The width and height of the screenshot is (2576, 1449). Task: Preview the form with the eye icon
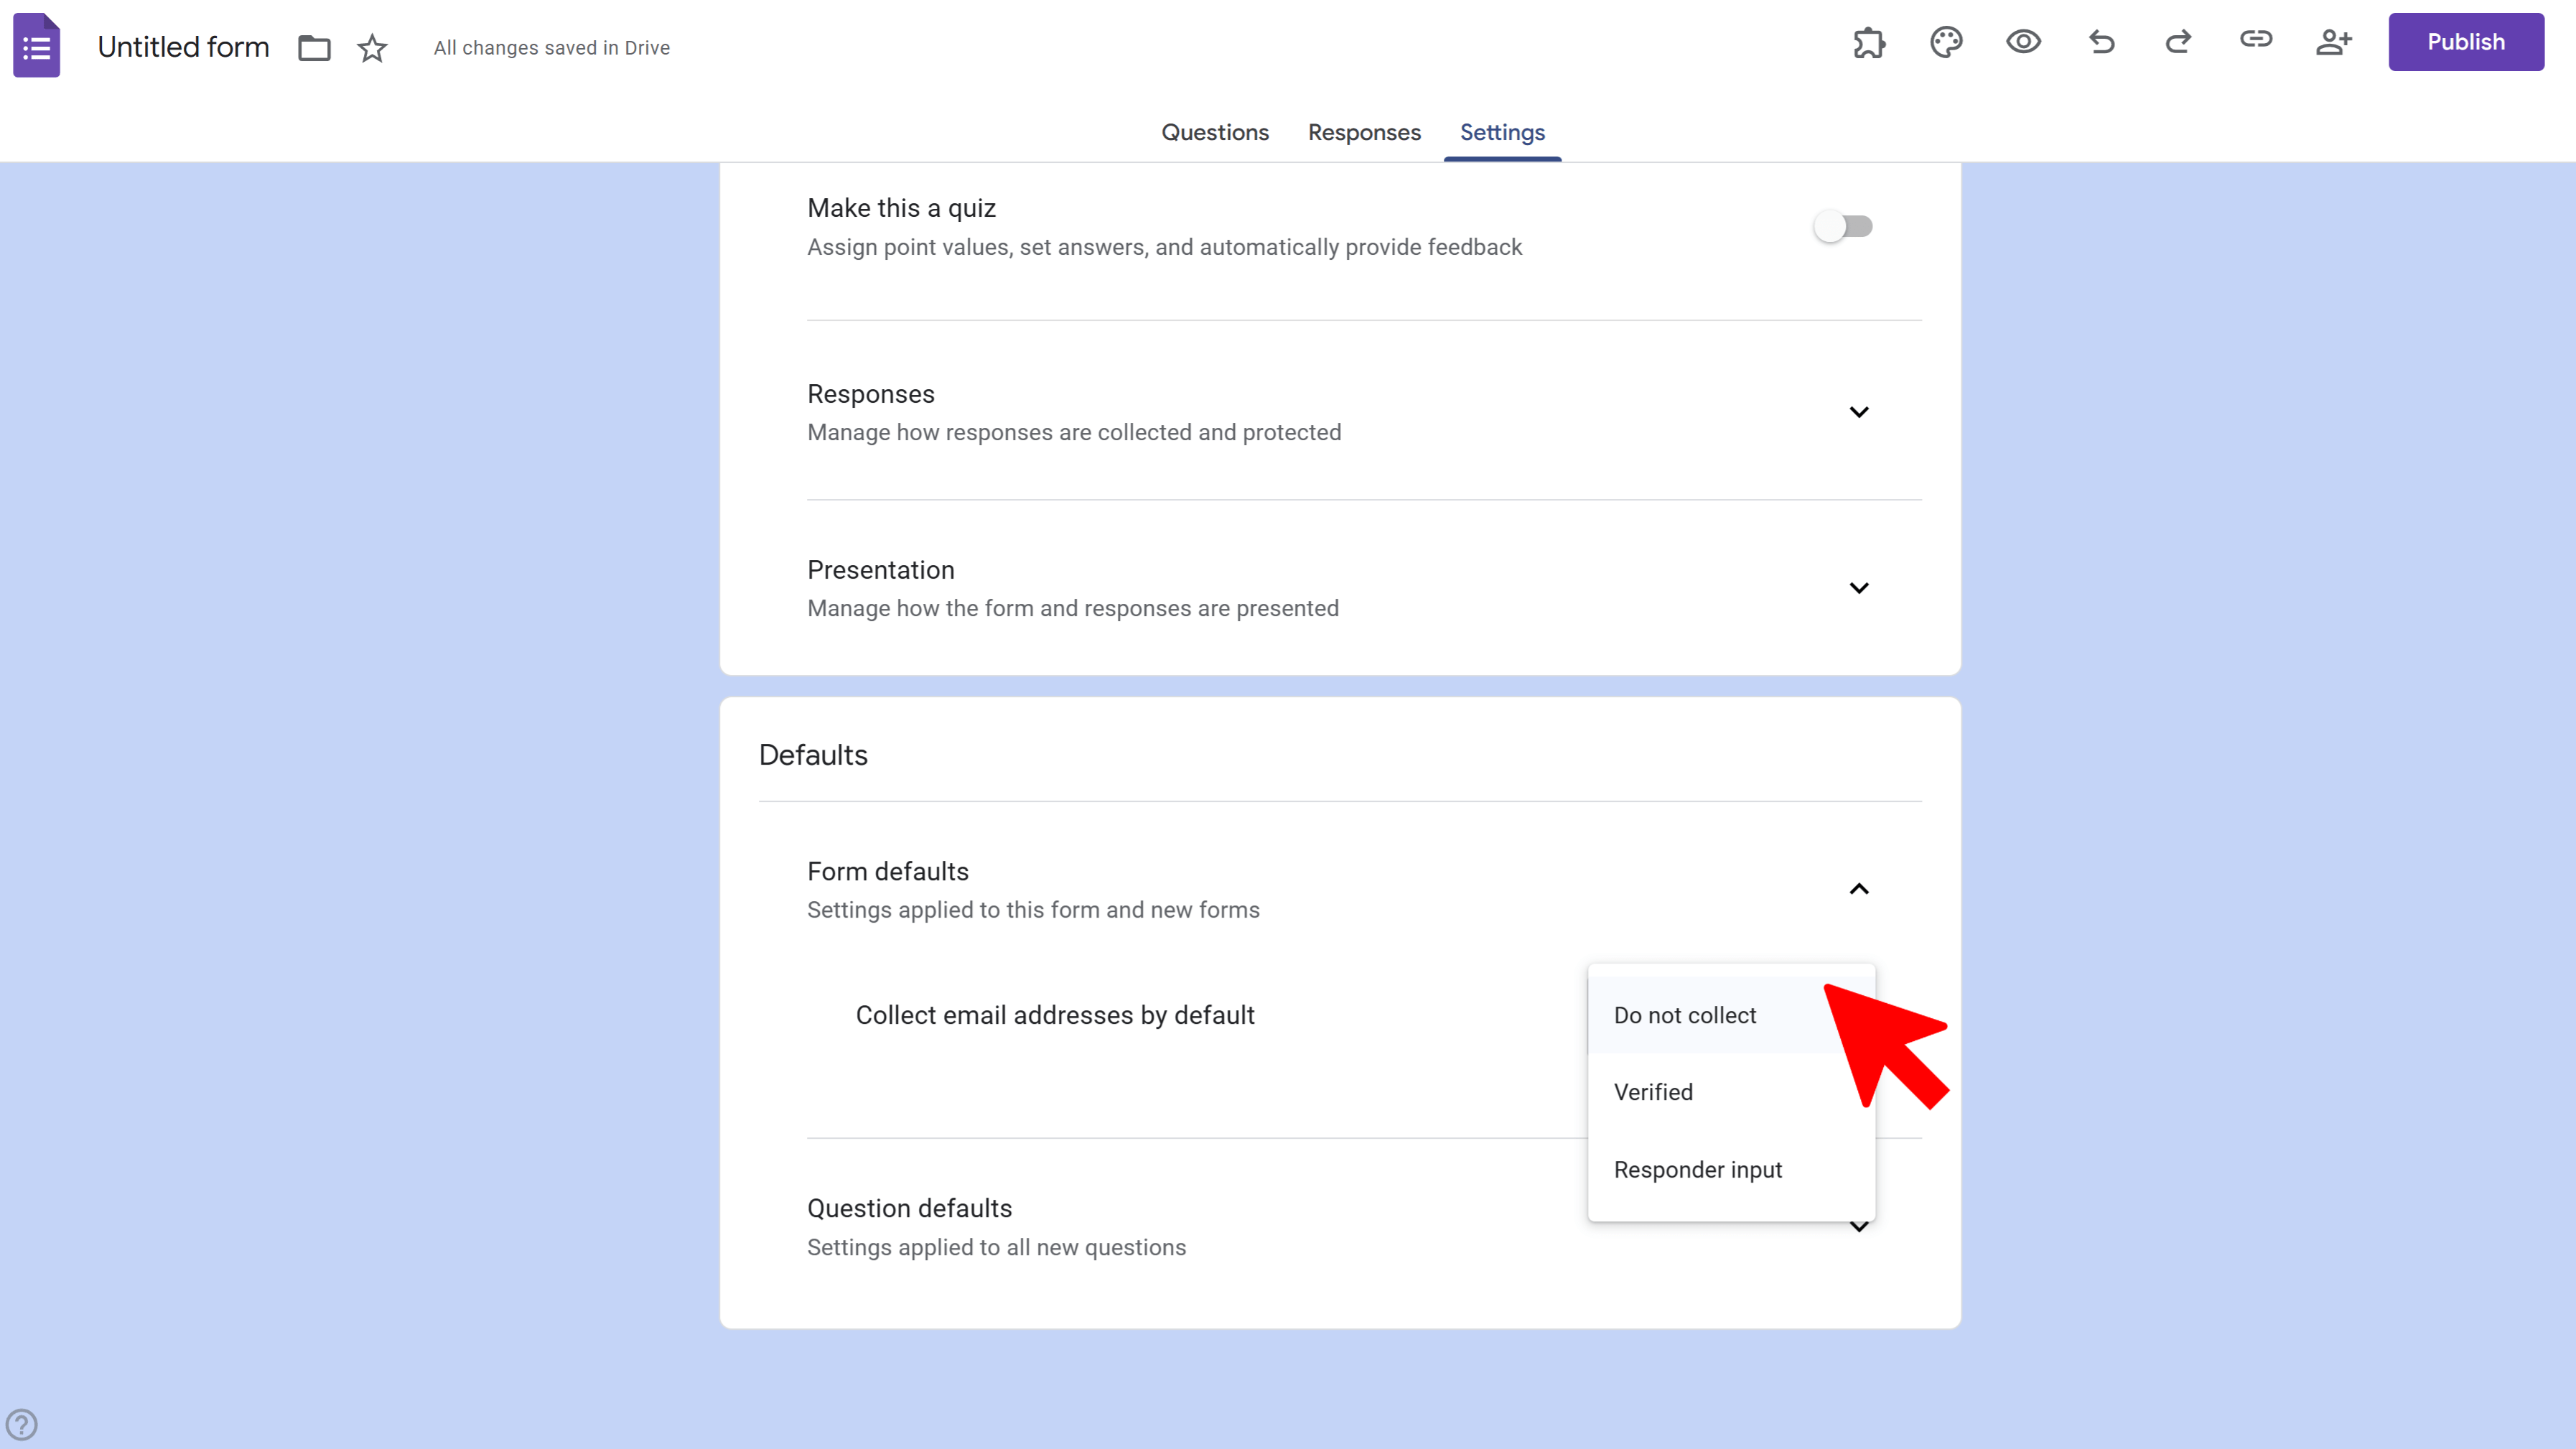coord(2023,42)
